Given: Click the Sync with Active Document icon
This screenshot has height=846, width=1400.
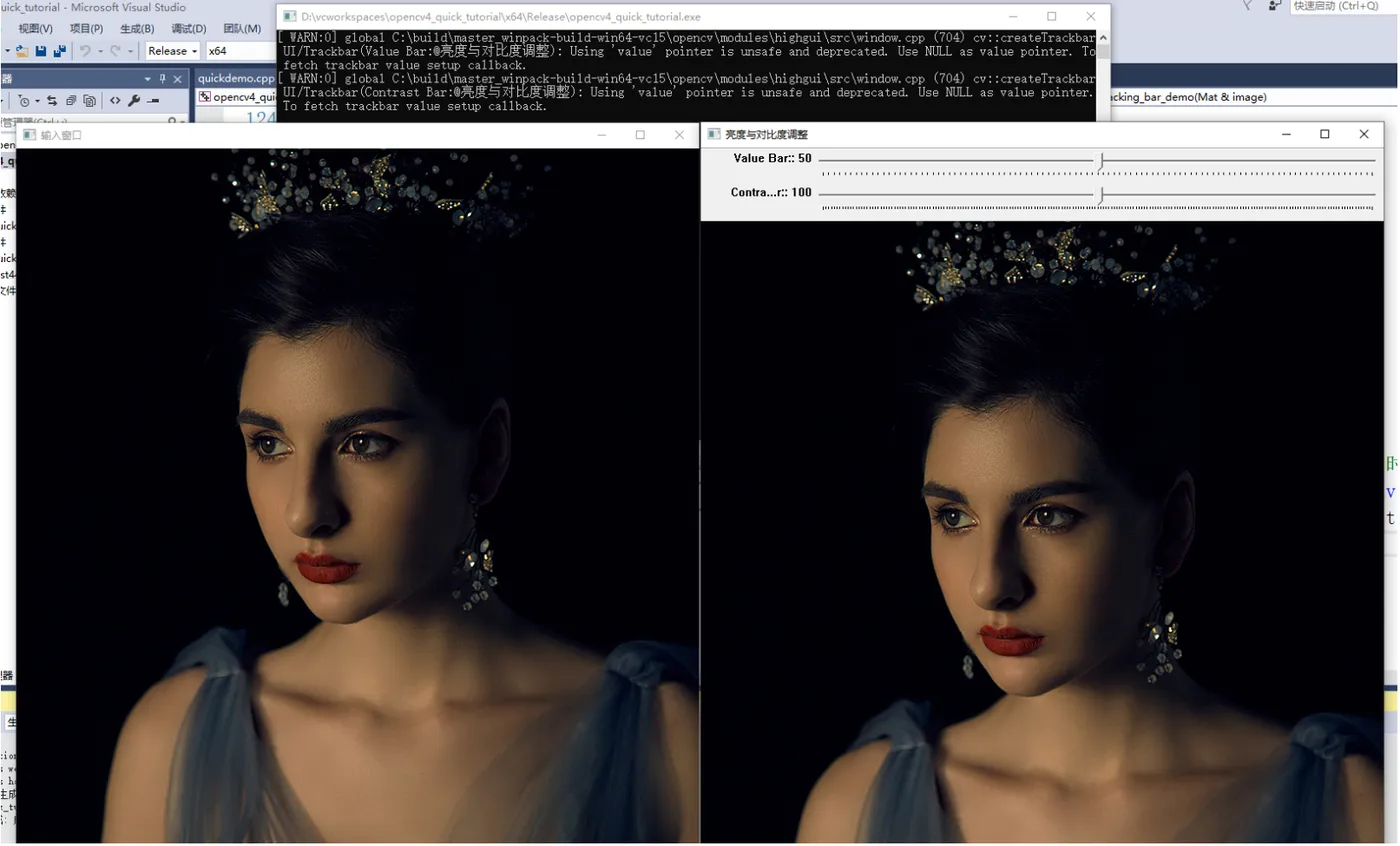Looking at the screenshot, I should (x=52, y=101).
